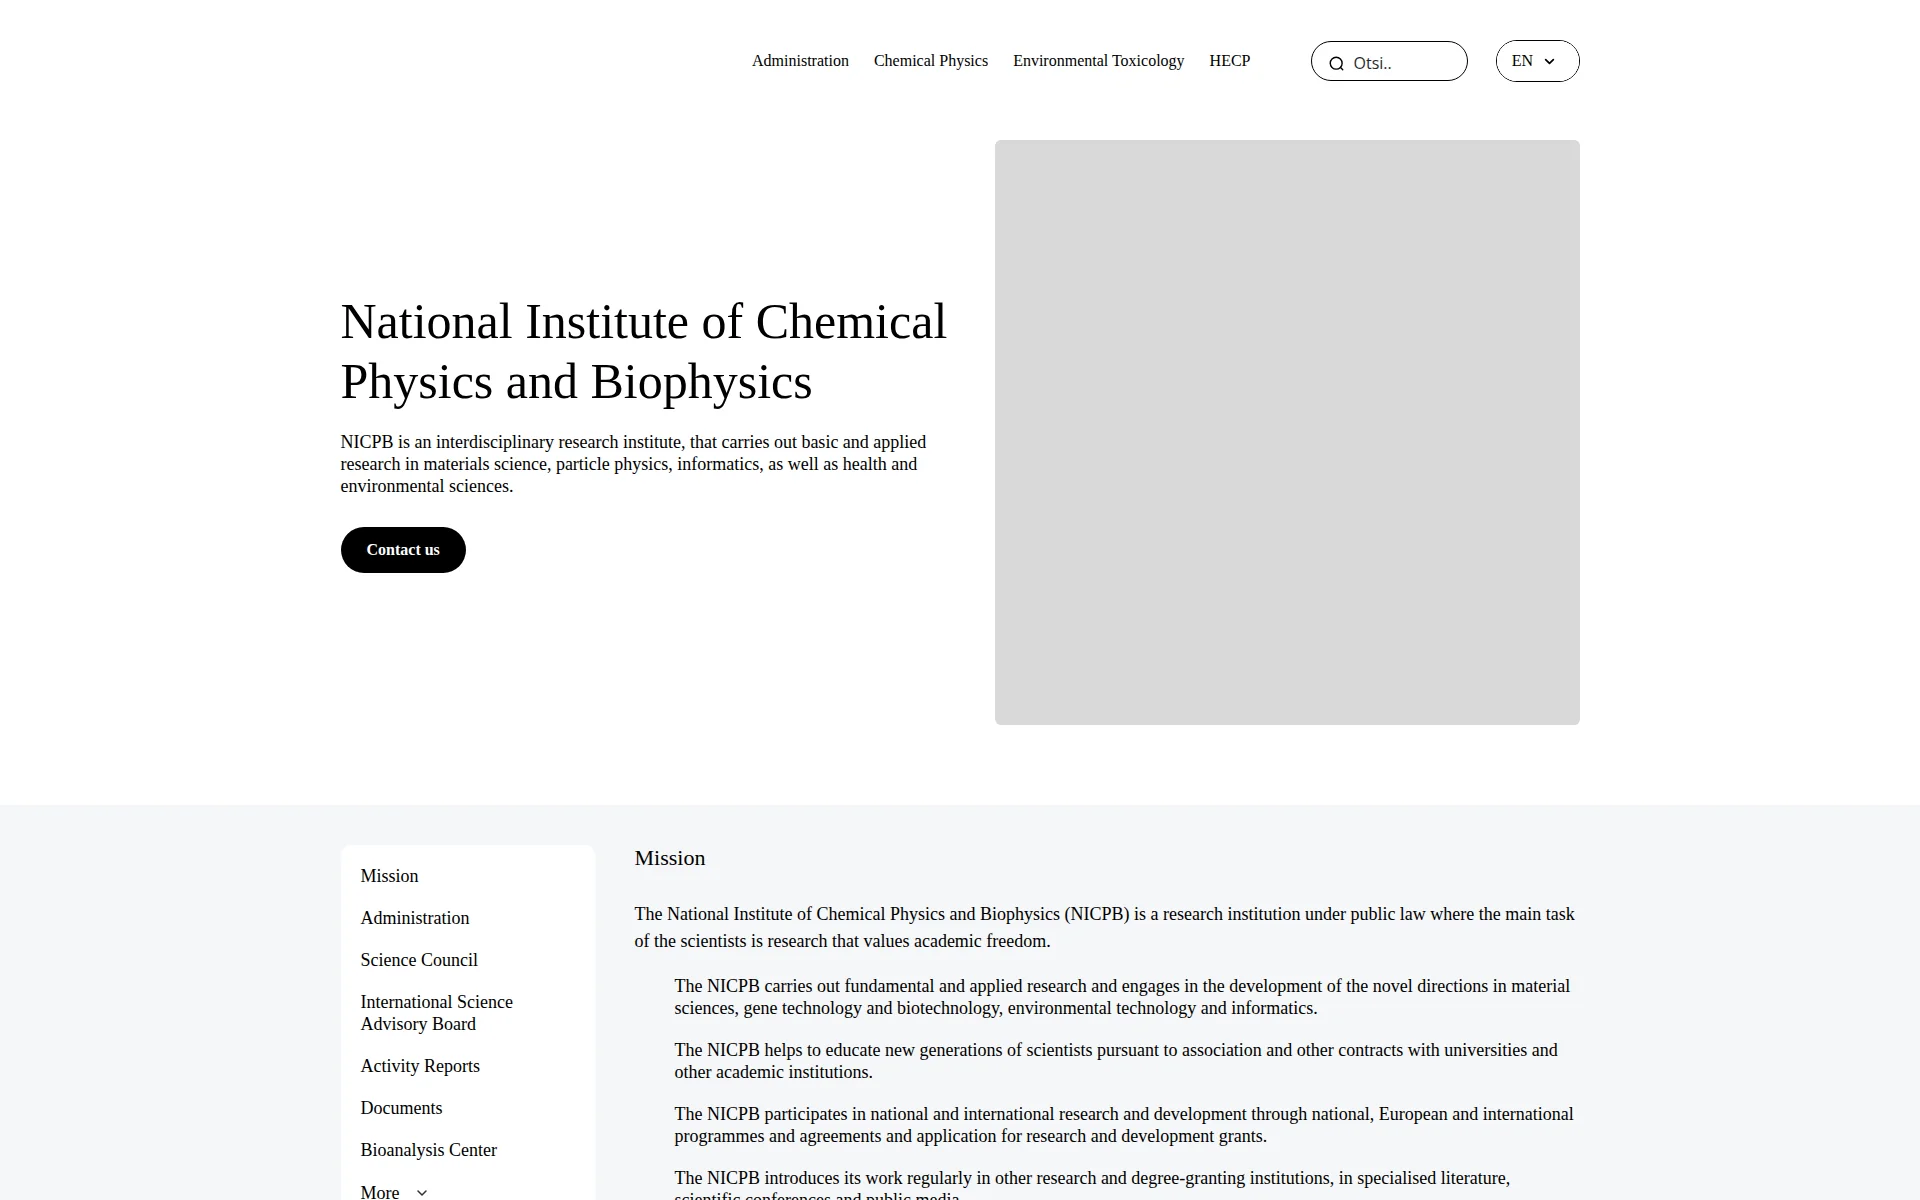1920x1200 pixels.
Task: Open Documents sidebar link
Action: pyautogui.click(x=401, y=1108)
